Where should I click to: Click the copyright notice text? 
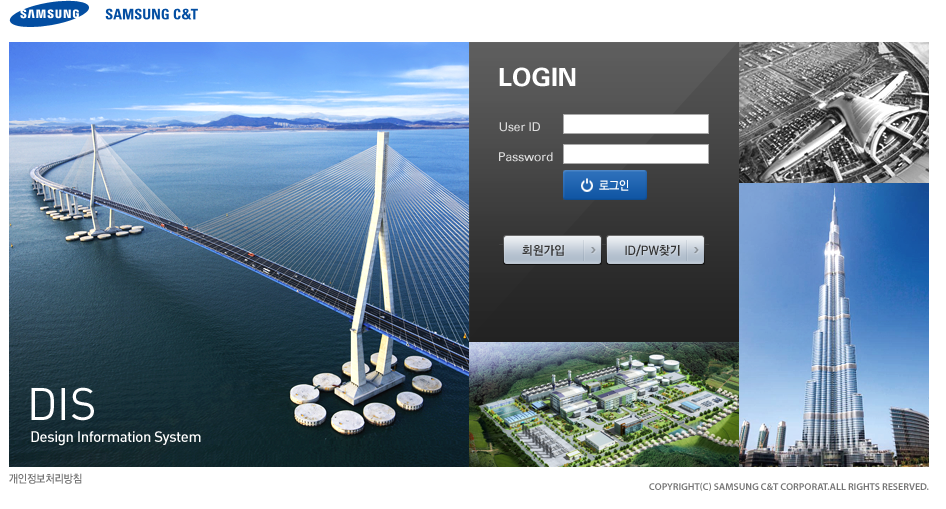click(789, 487)
